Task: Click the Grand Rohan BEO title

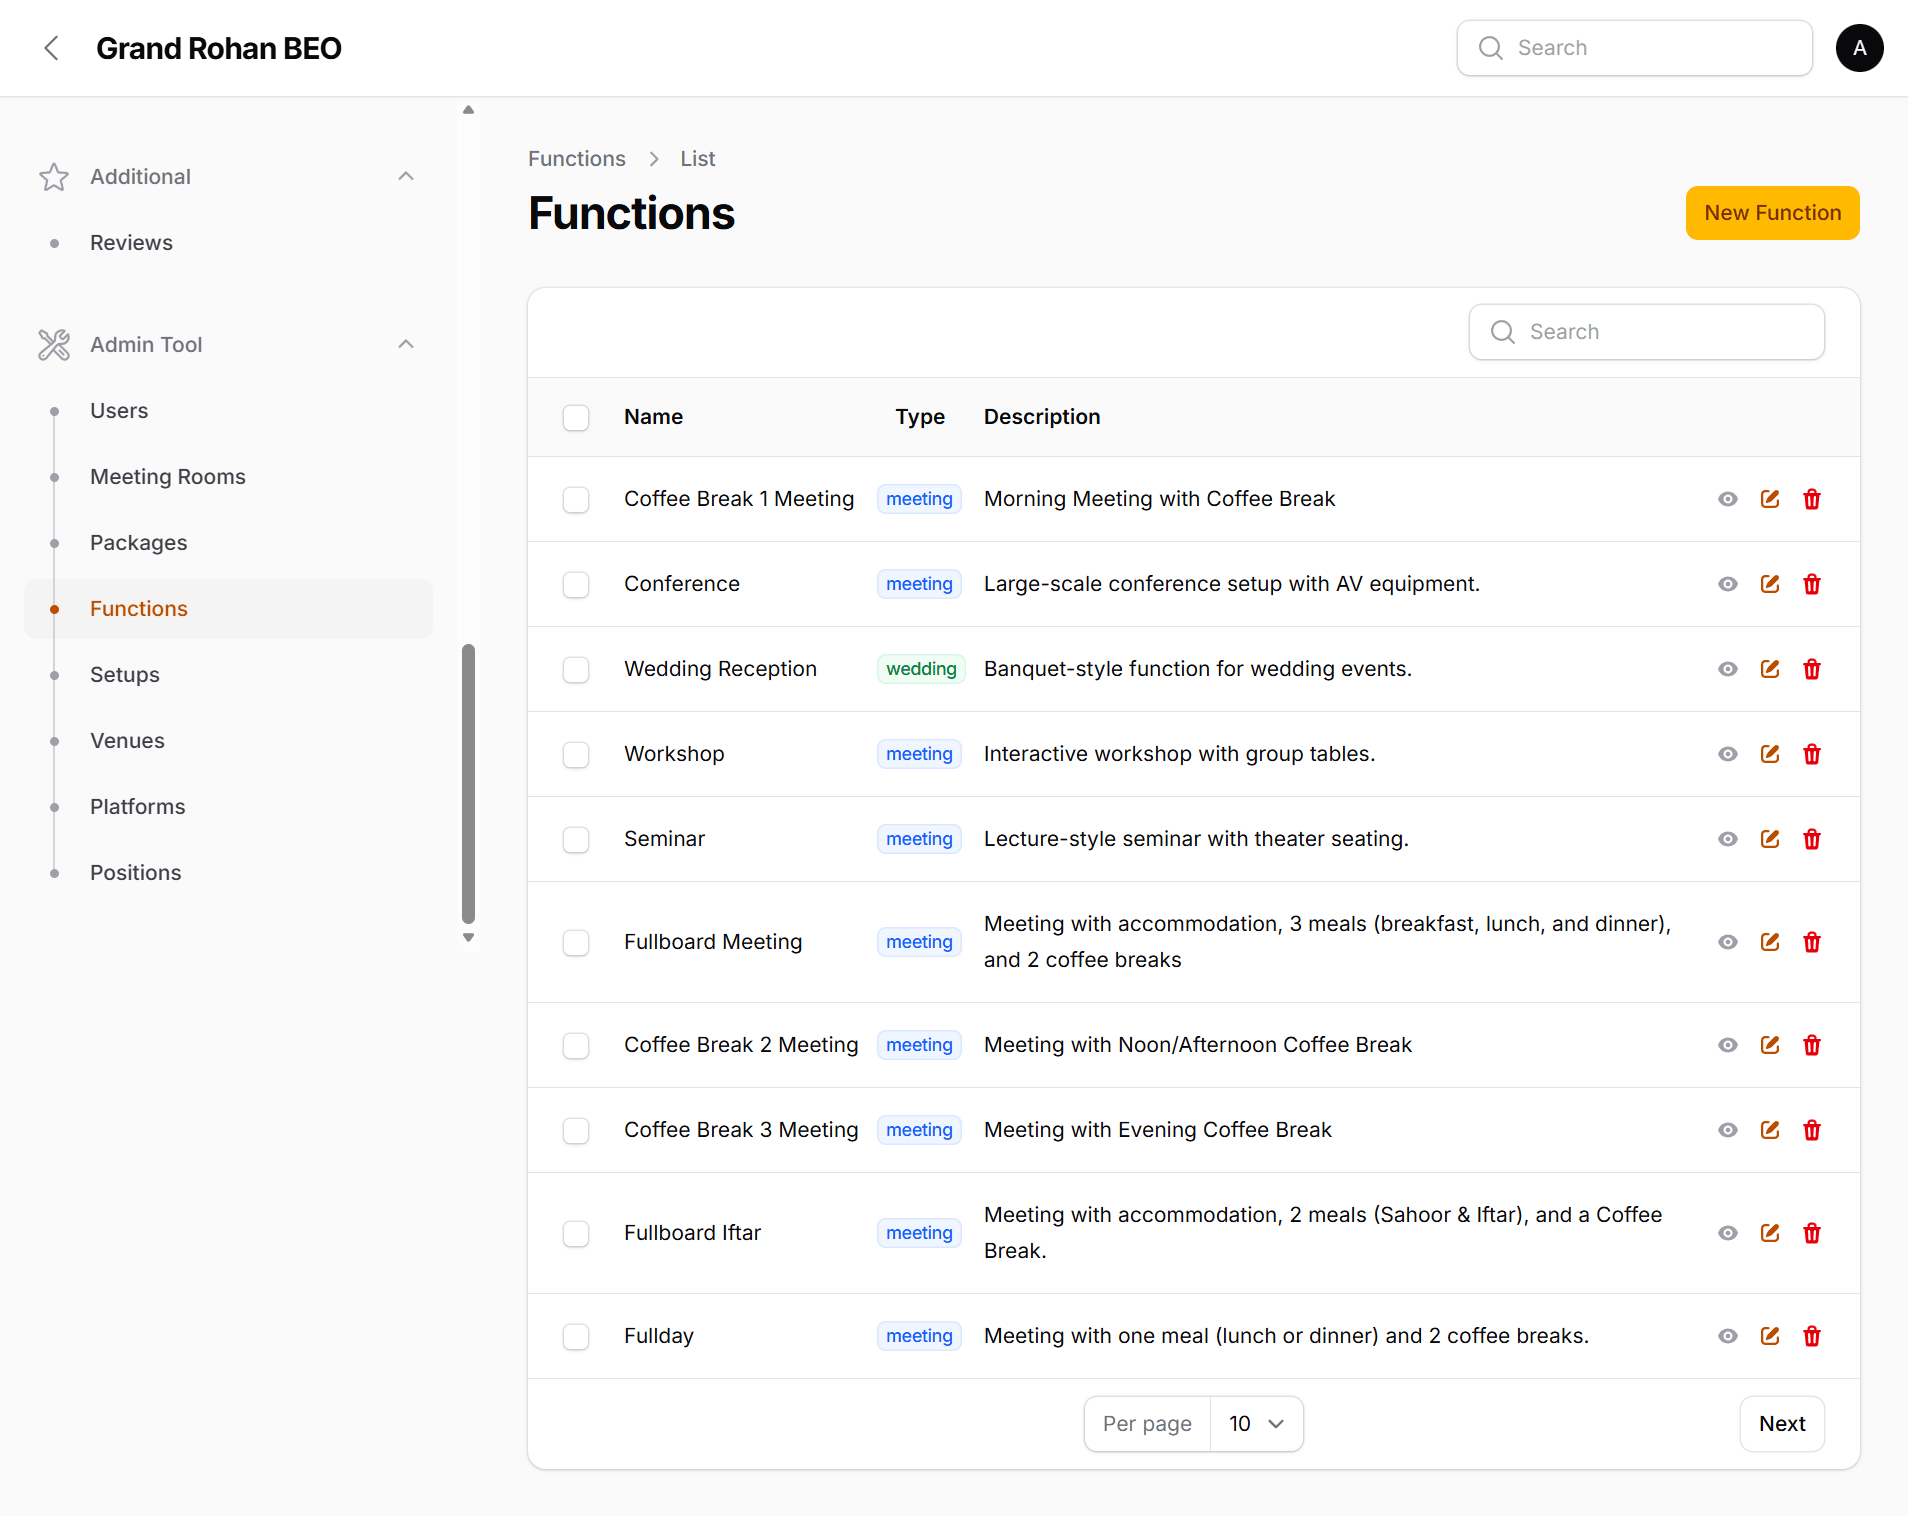Action: (219, 48)
